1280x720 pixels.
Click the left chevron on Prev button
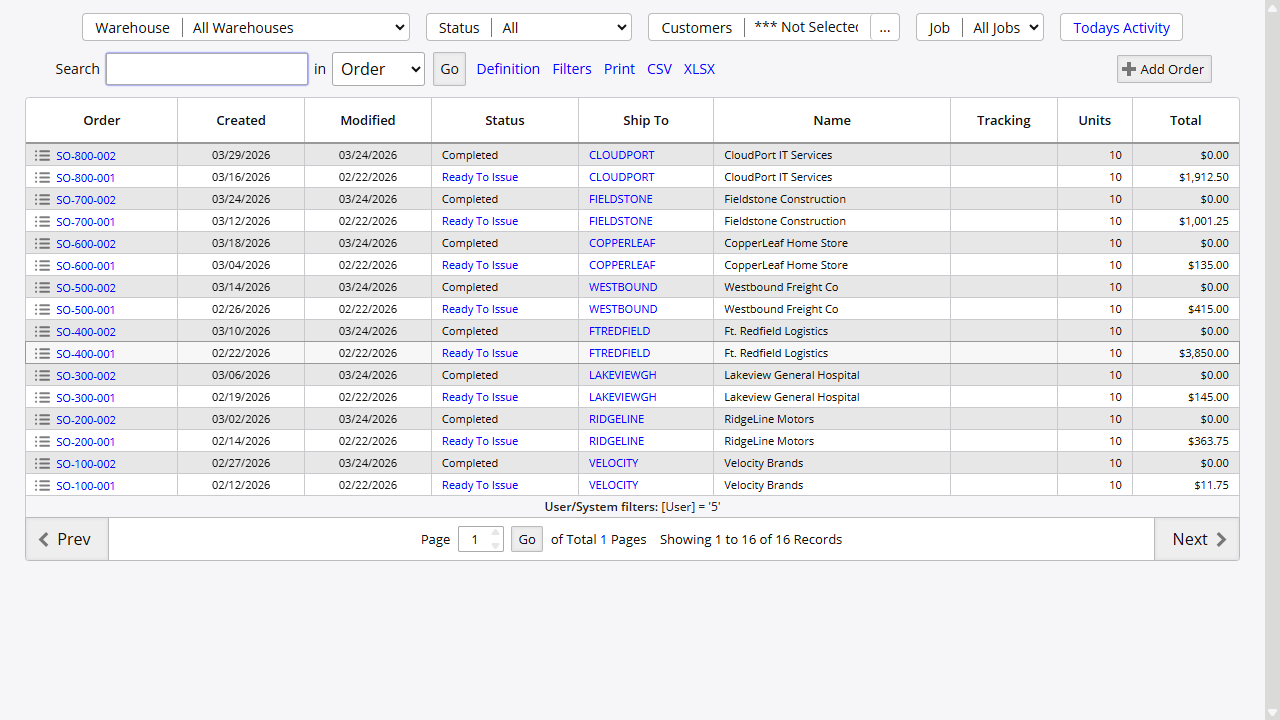click(x=43, y=539)
